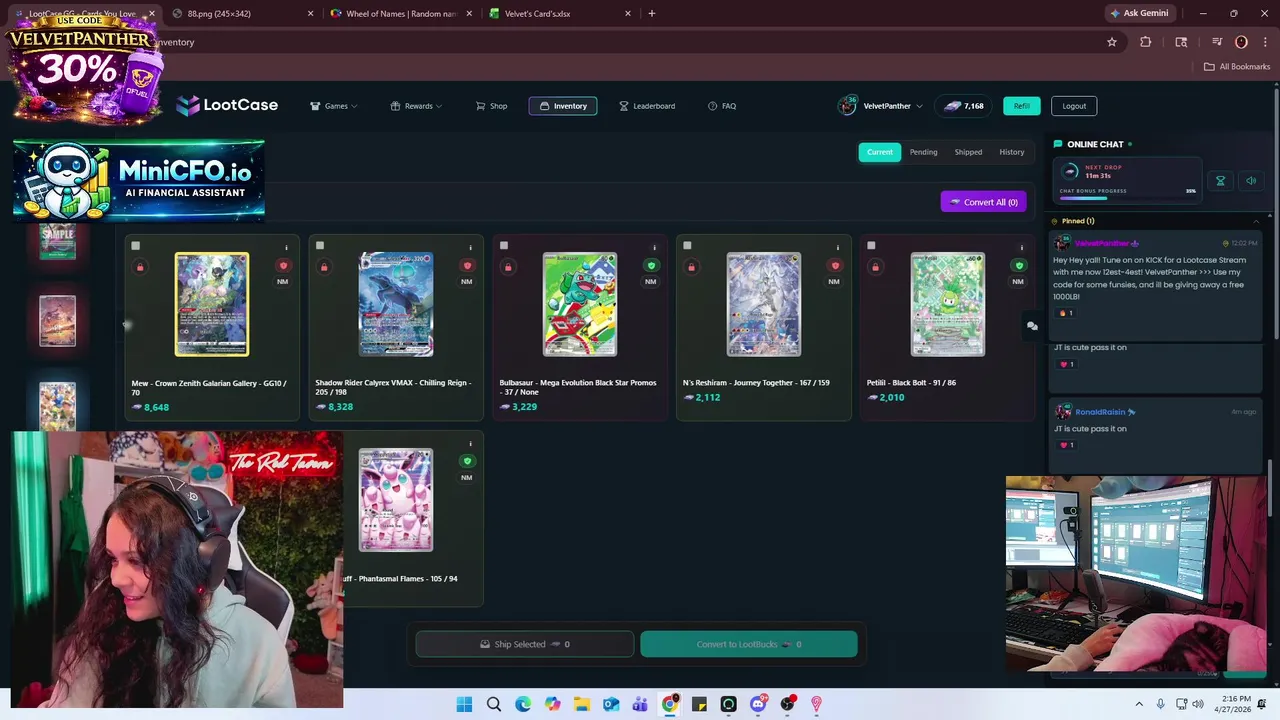Viewport: 1280px width, 720px height.
Task: Select the Petilil card checkbox
Action: (x=871, y=245)
